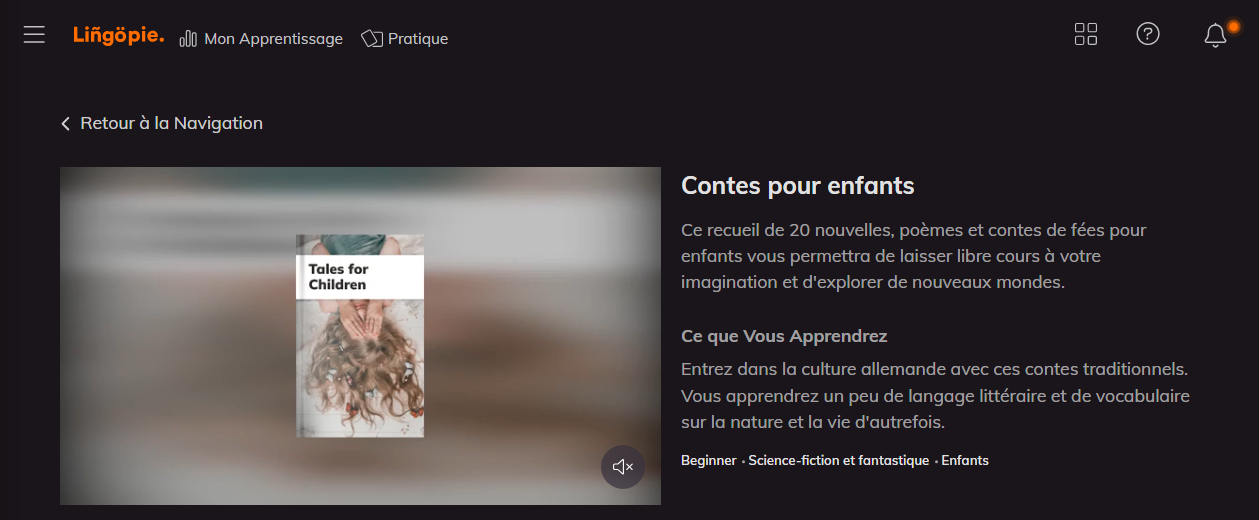The width and height of the screenshot is (1259, 520).
Task: Select the Enfants category tag
Action: [x=965, y=461]
